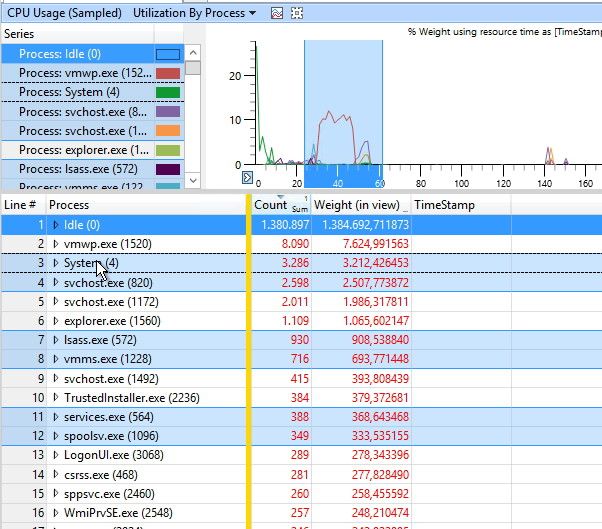Click the TimeStamp column header
602x529 pixels.
coord(445,205)
